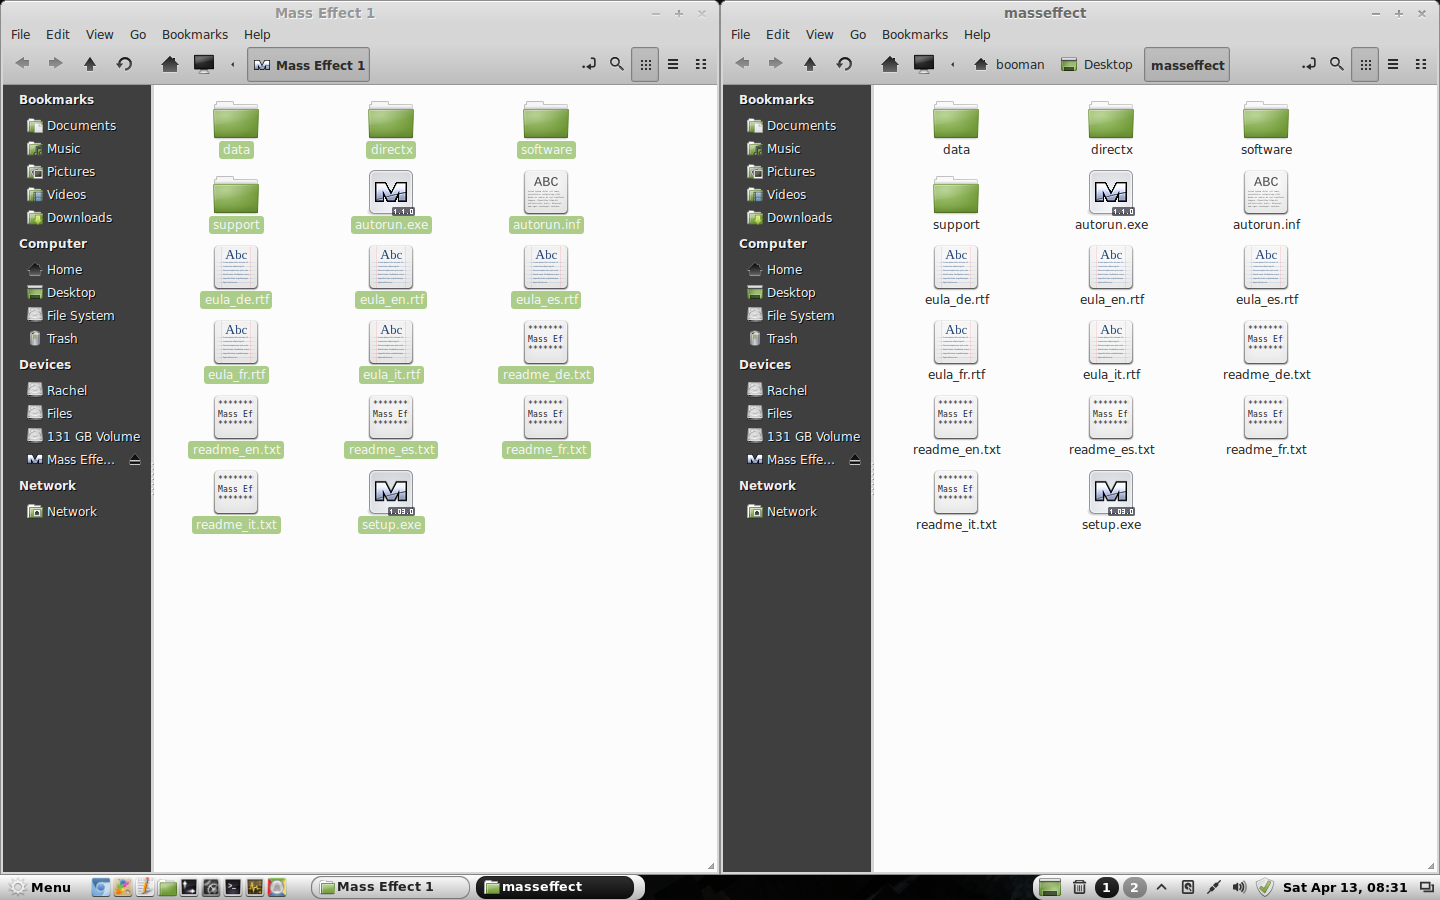The width and height of the screenshot is (1440, 900).
Task: Select software folder in masseffect window
Action: (x=1266, y=127)
